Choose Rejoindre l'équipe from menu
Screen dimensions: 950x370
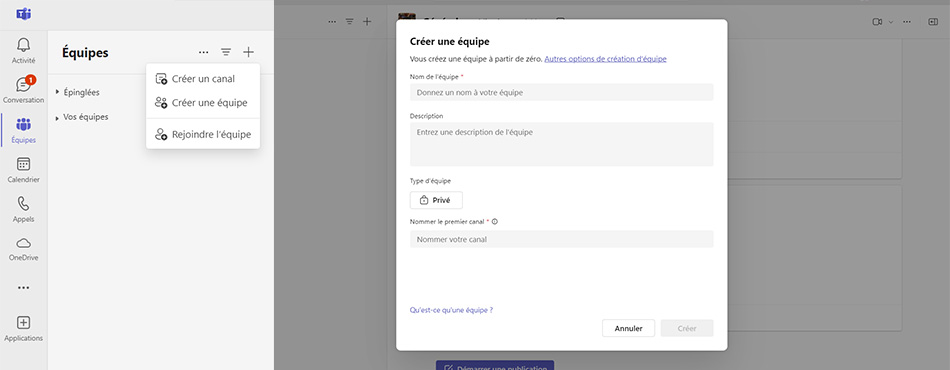(x=203, y=134)
